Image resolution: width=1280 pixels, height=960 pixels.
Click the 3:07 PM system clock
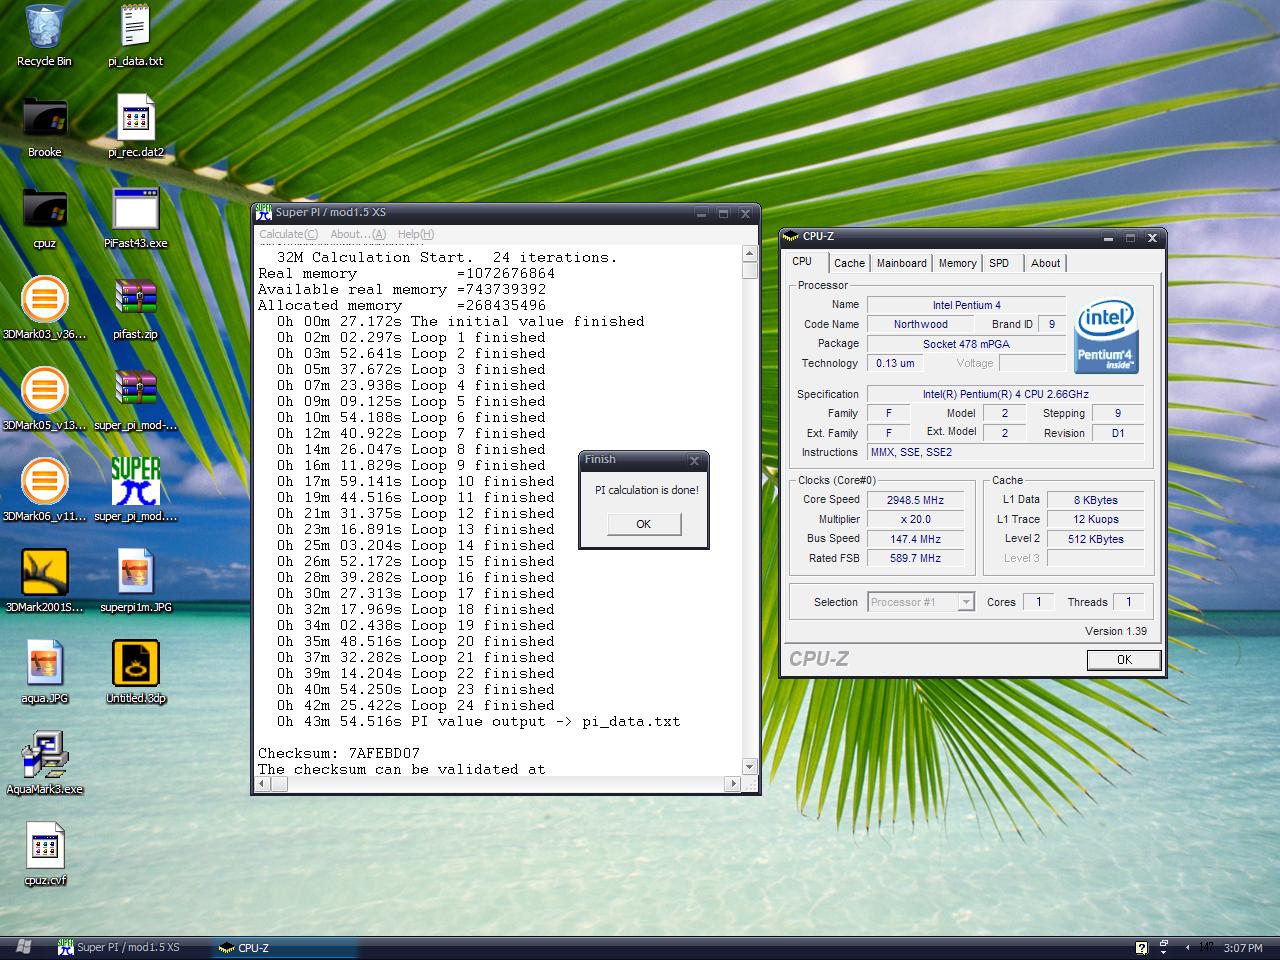coord(1242,948)
